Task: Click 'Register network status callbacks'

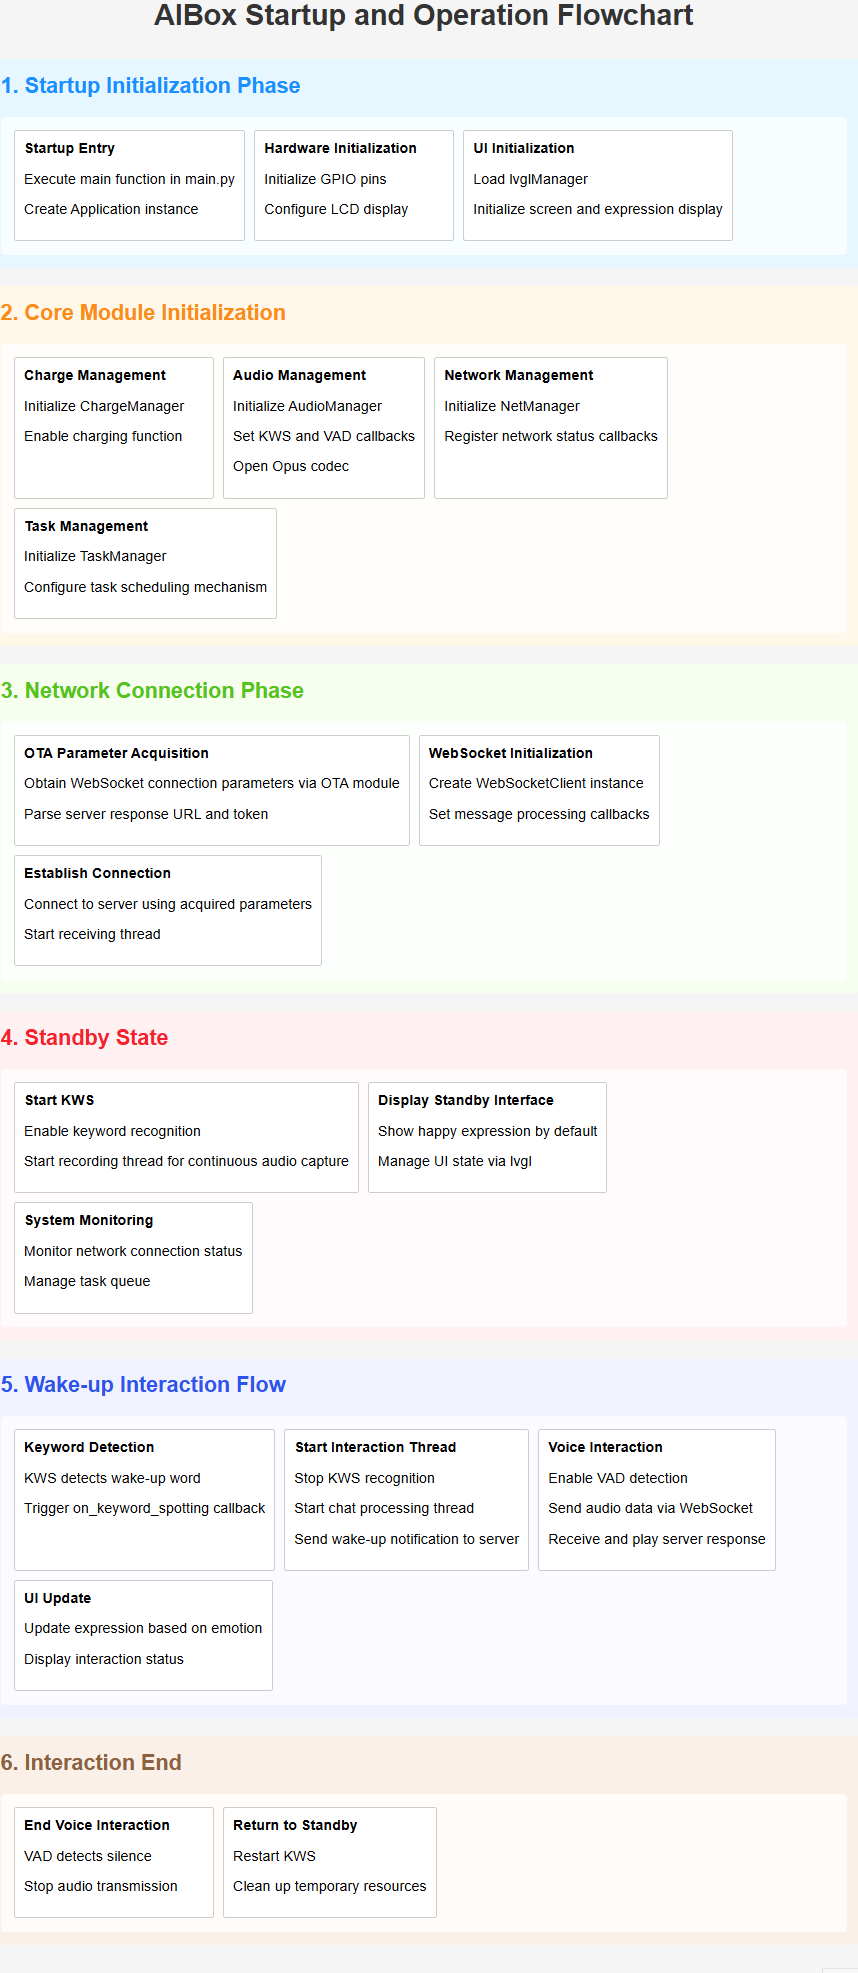Action: (551, 436)
